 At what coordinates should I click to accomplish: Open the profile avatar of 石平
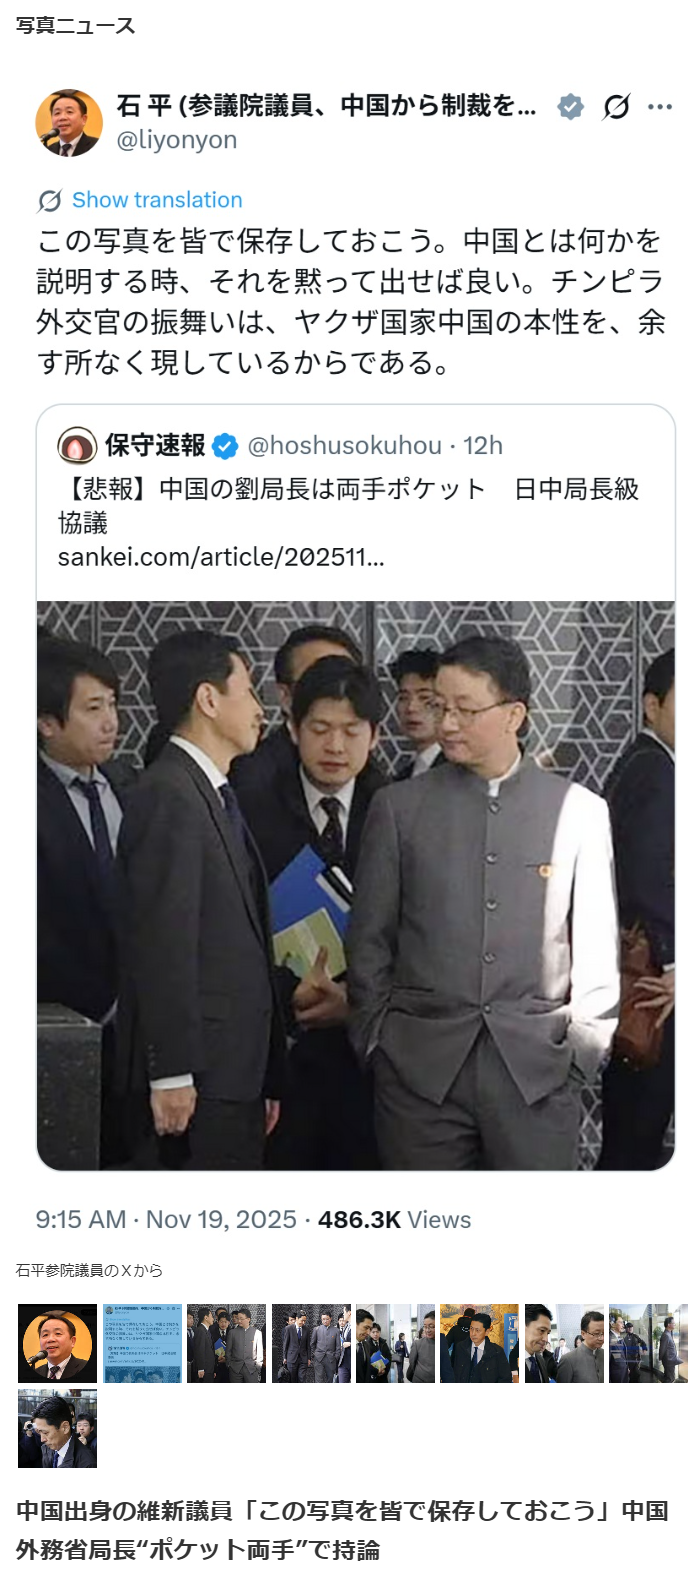tap(69, 123)
